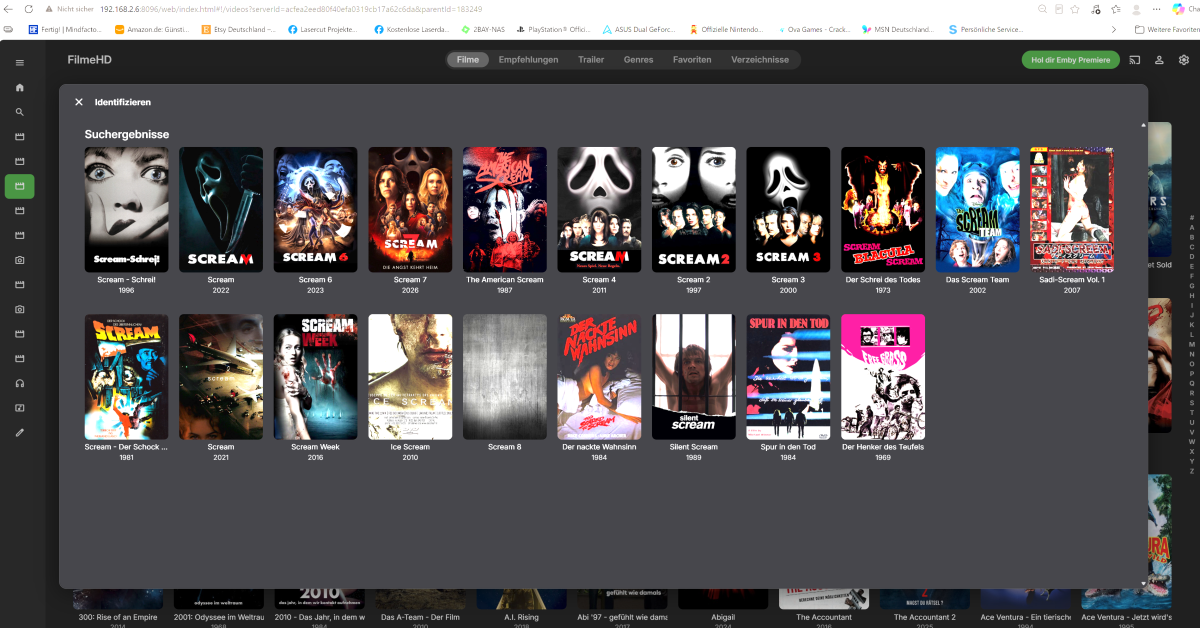Open the music note library icon in sidebar
The height and width of the screenshot is (628, 1200).
tap(19, 408)
